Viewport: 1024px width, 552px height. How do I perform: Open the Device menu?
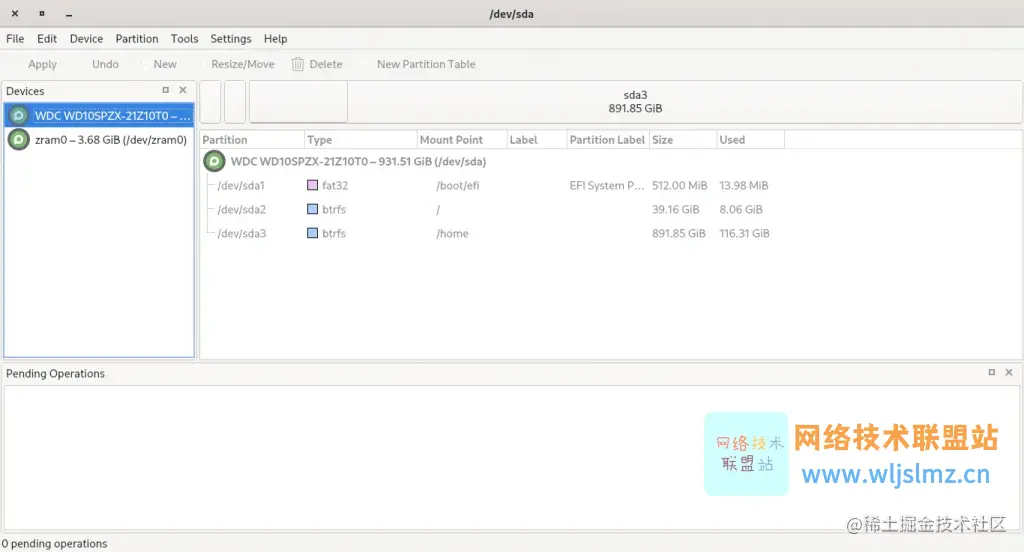tap(86, 39)
